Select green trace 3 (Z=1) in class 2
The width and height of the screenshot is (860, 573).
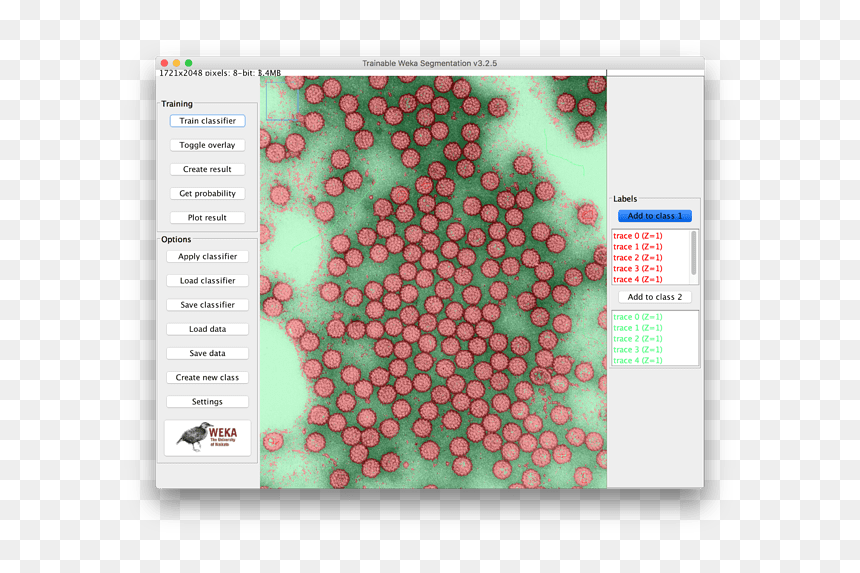638,349
